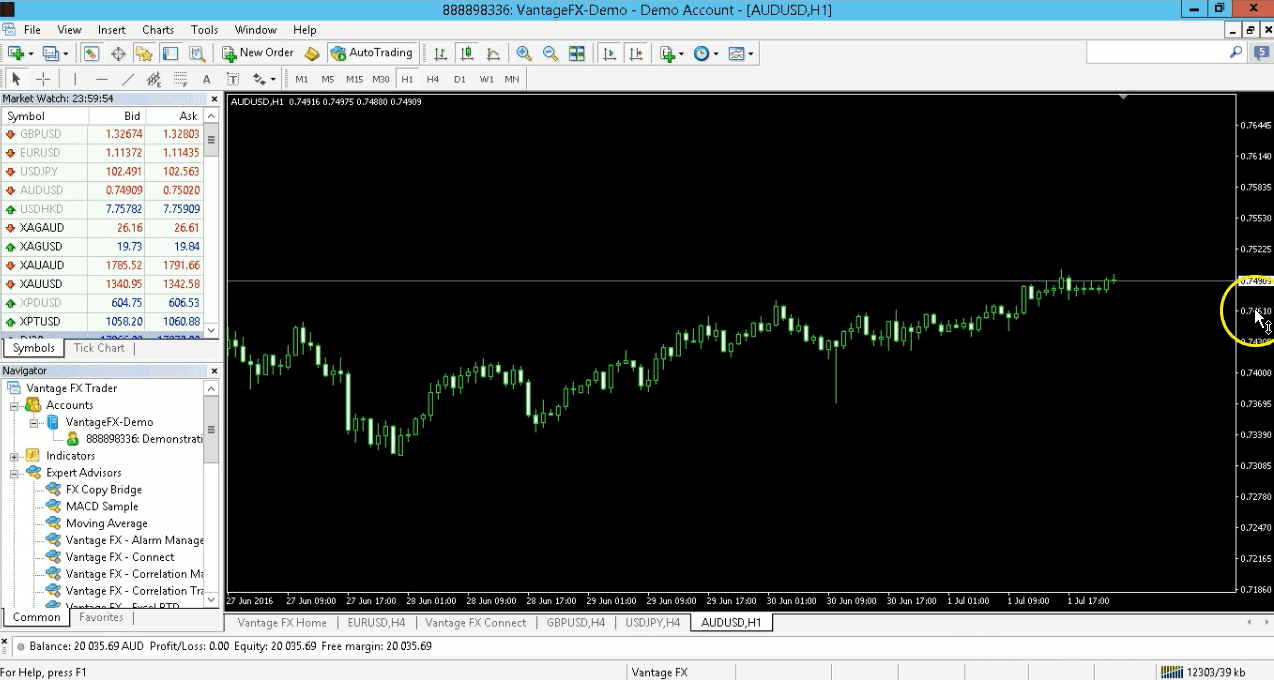Image resolution: width=1274 pixels, height=680 pixels.
Task: Open the Charts menu
Action: coord(157,30)
